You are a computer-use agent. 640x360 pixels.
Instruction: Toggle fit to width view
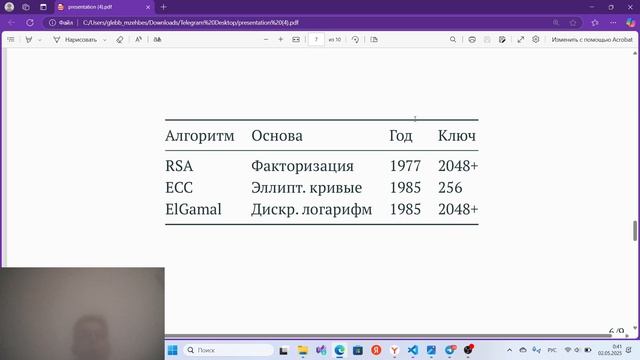click(x=296, y=40)
